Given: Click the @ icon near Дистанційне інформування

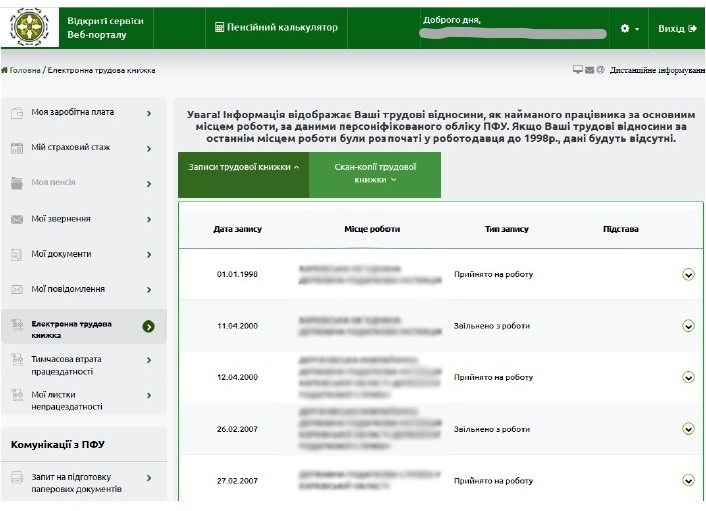Looking at the screenshot, I should (x=600, y=70).
